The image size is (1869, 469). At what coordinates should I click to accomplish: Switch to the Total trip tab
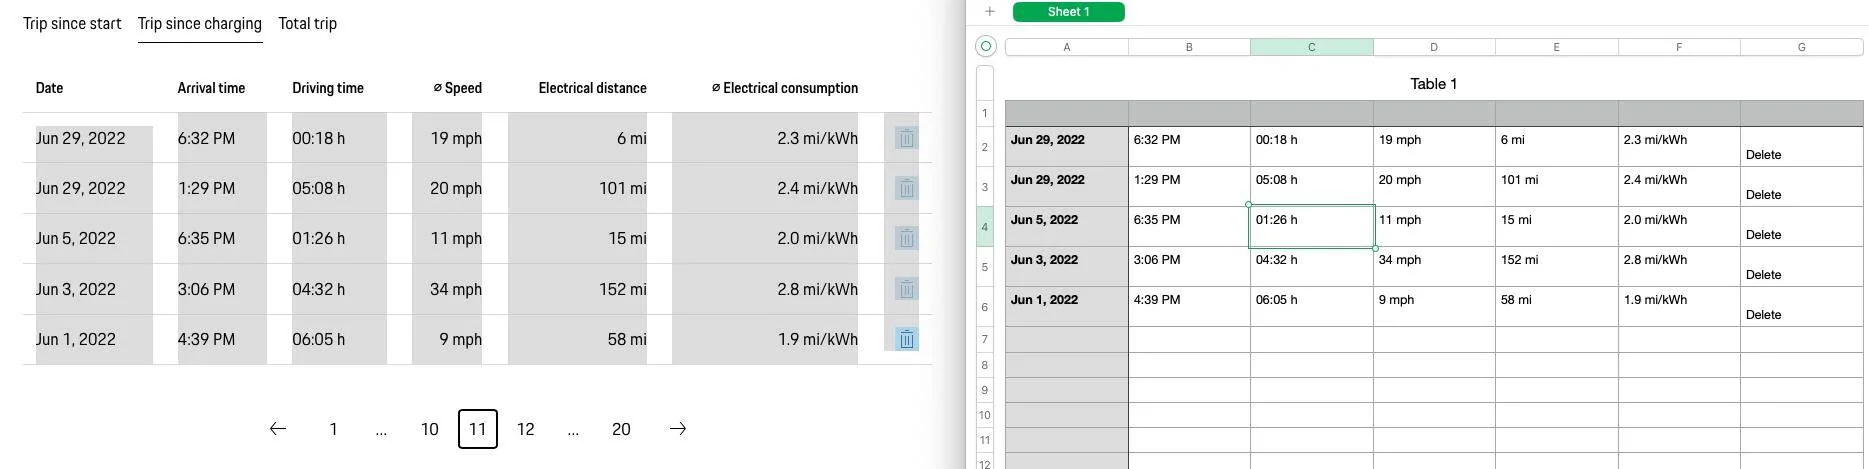pyautogui.click(x=307, y=23)
